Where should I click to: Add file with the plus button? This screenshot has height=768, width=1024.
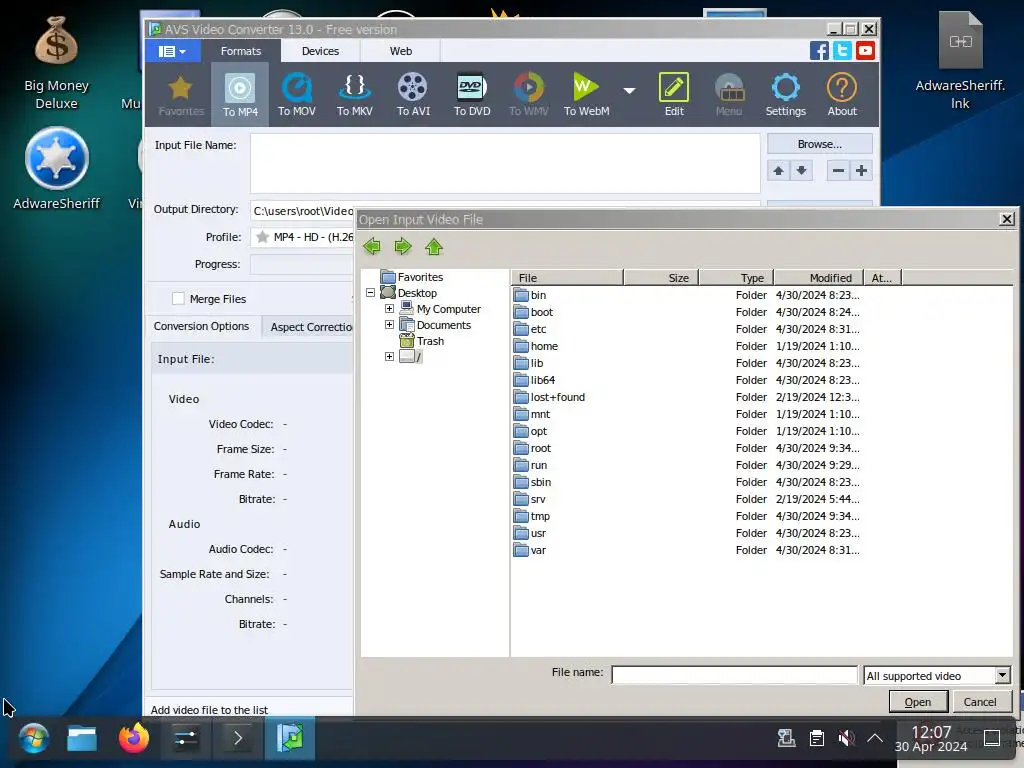[x=861, y=170]
